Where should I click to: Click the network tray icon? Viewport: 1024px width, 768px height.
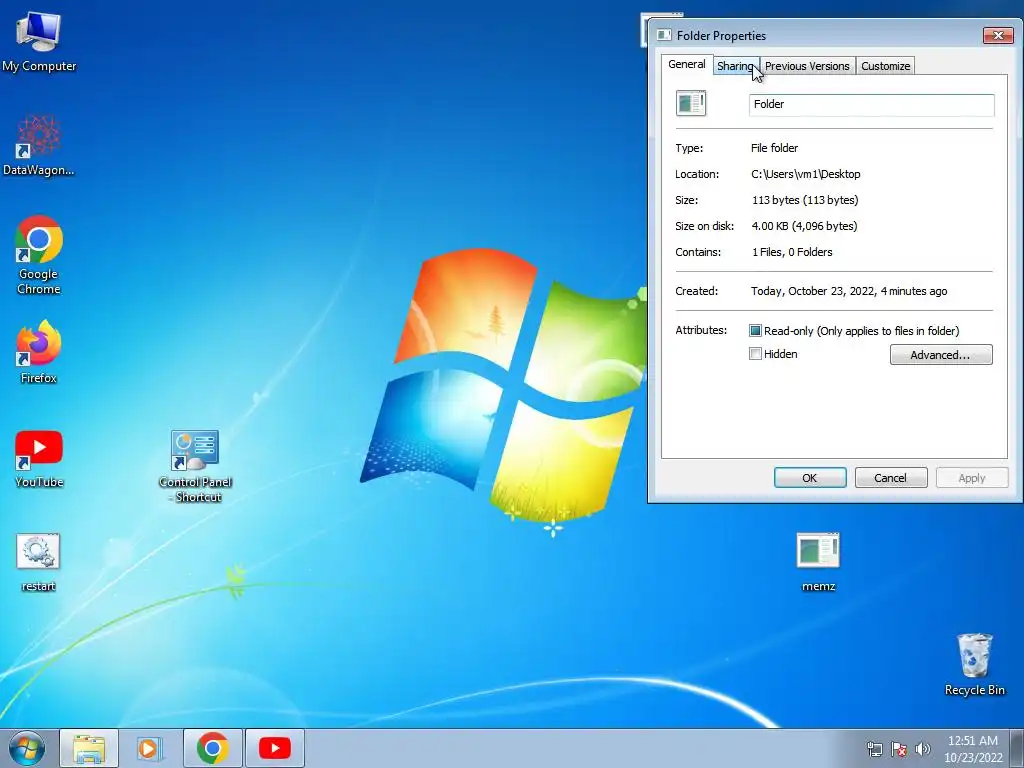point(874,749)
